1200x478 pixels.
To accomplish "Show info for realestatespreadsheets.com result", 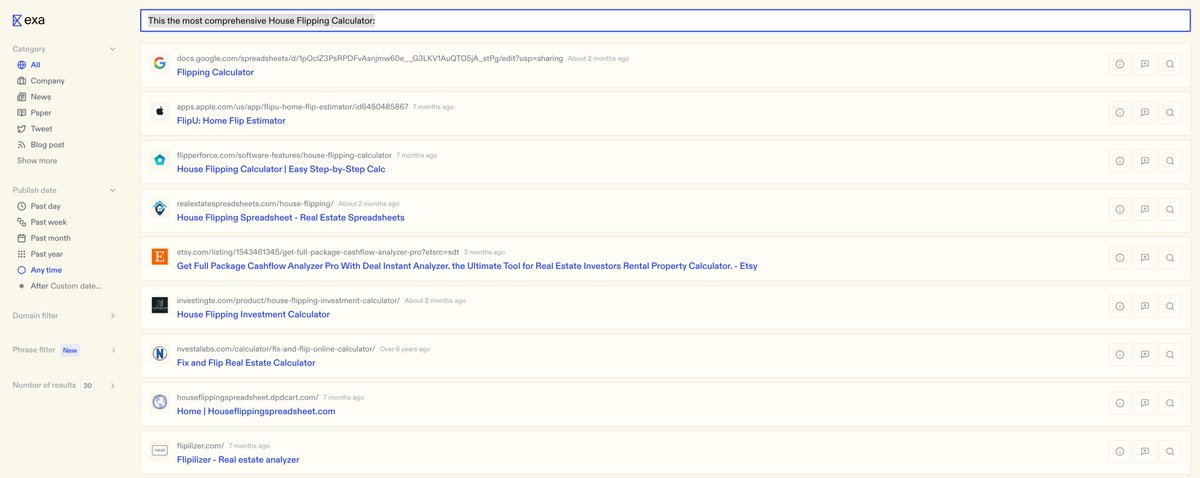I will coord(1119,209).
